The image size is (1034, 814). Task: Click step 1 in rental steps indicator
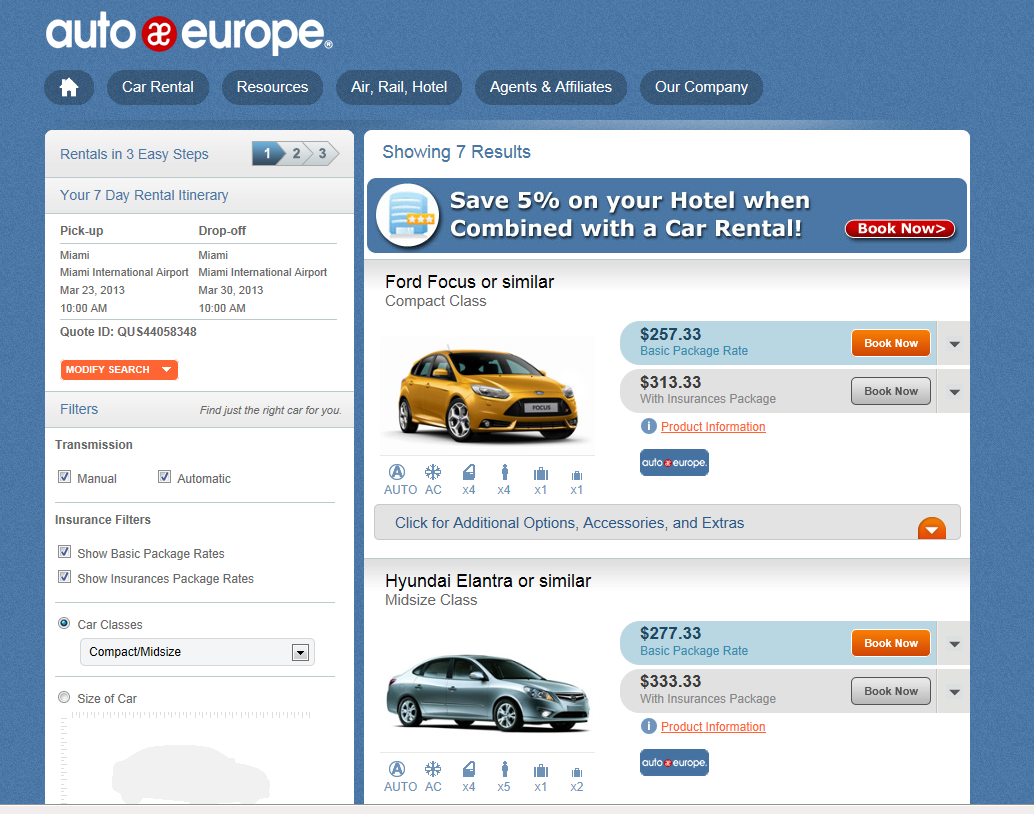267,154
